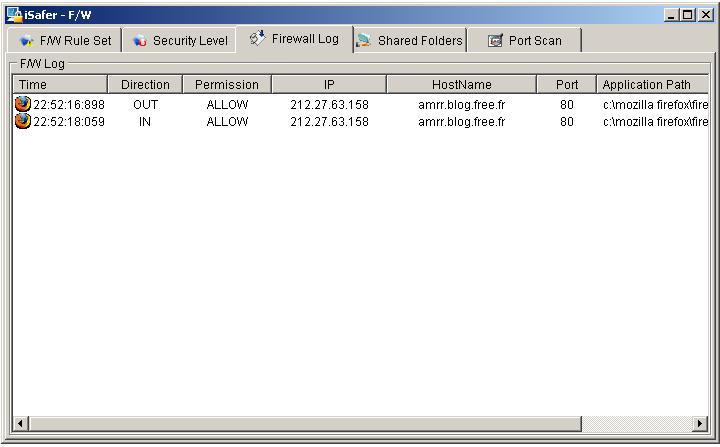This screenshot has height=447, width=720.
Task: Click the Firewall Log tab icon
Action: click(257, 38)
